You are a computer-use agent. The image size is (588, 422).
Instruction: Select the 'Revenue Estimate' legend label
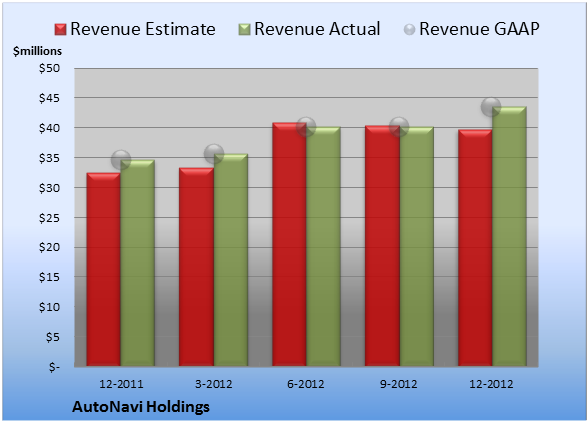pyautogui.click(x=143, y=29)
